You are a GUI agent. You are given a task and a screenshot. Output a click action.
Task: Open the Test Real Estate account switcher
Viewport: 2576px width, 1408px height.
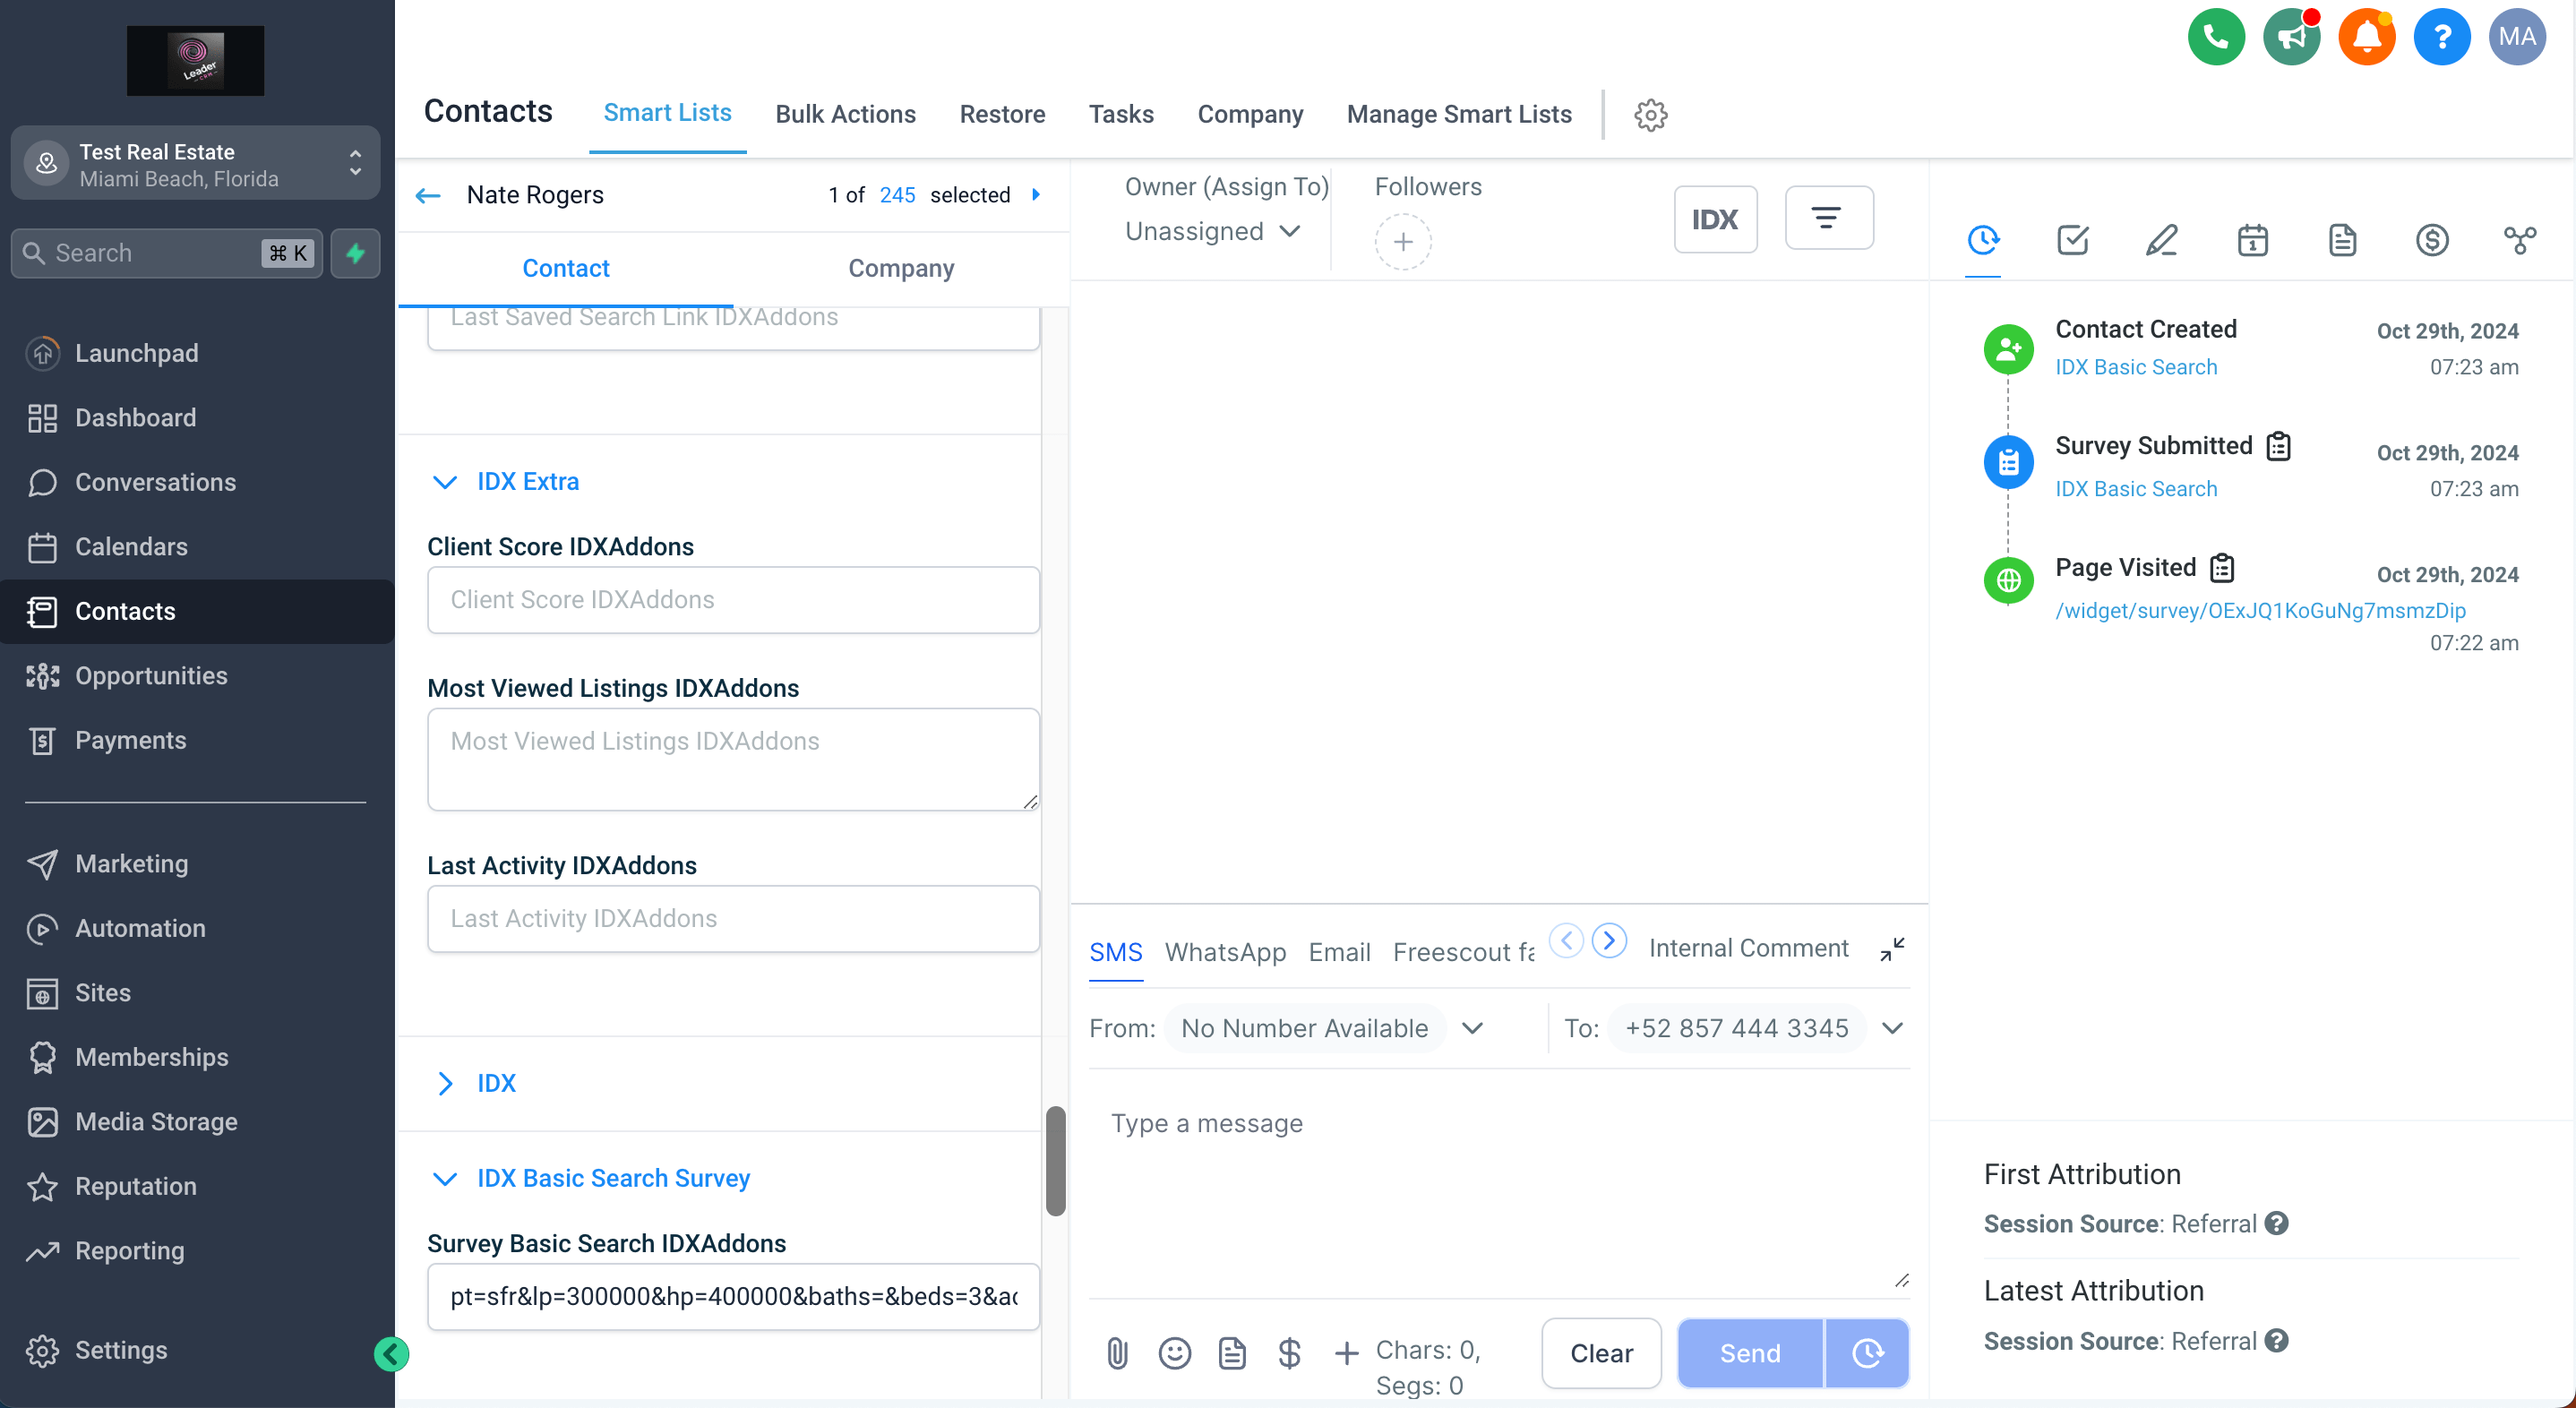point(195,164)
